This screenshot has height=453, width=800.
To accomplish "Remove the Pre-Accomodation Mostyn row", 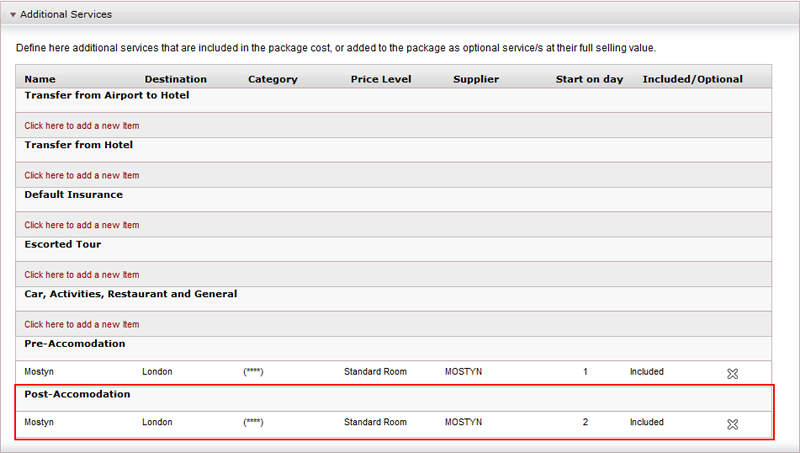I will [x=732, y=373].
